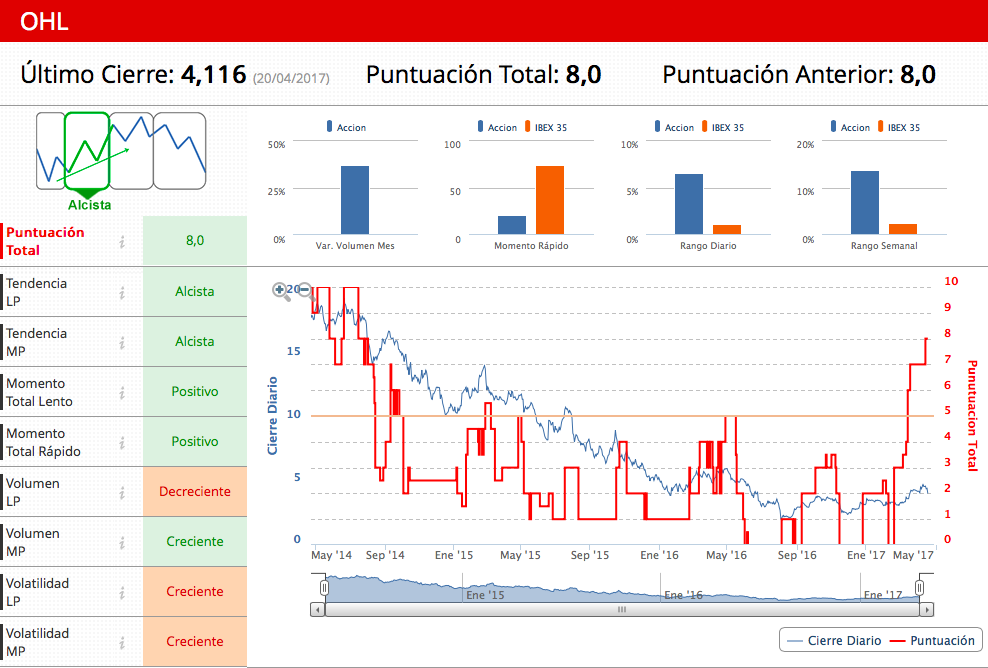Viewport: 988px width, 668px height.
Task: Click Creciente value for Volatilidad MP
Action: pyautogui.click(x=195, y=642)
